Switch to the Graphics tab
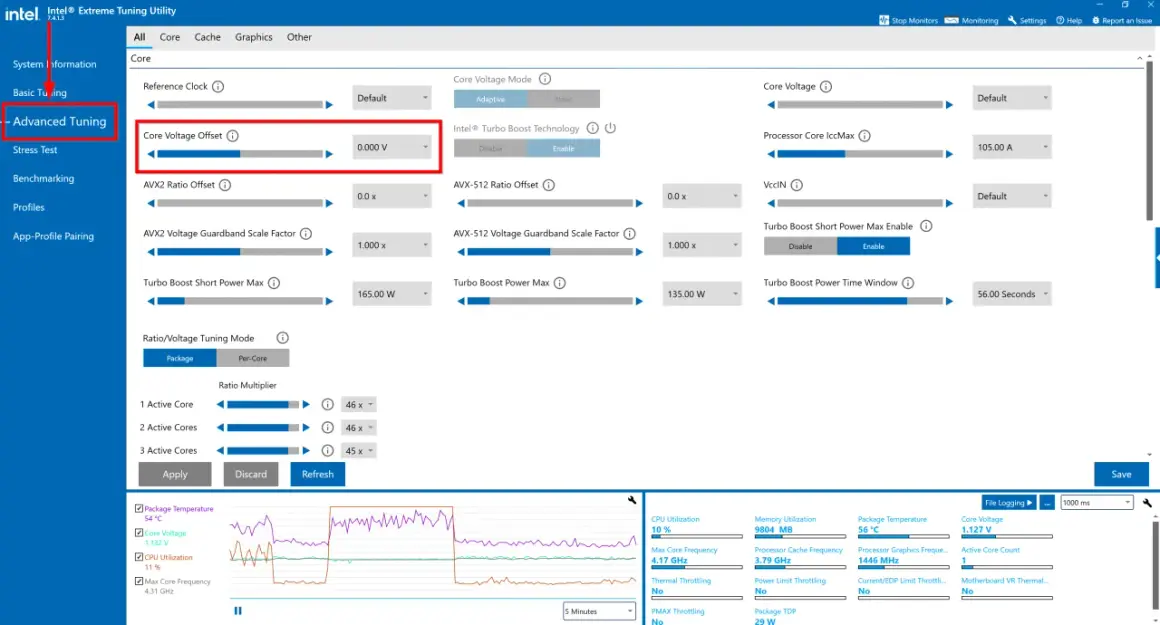This screenshot has width=1160, height=625. pos(254,37)
